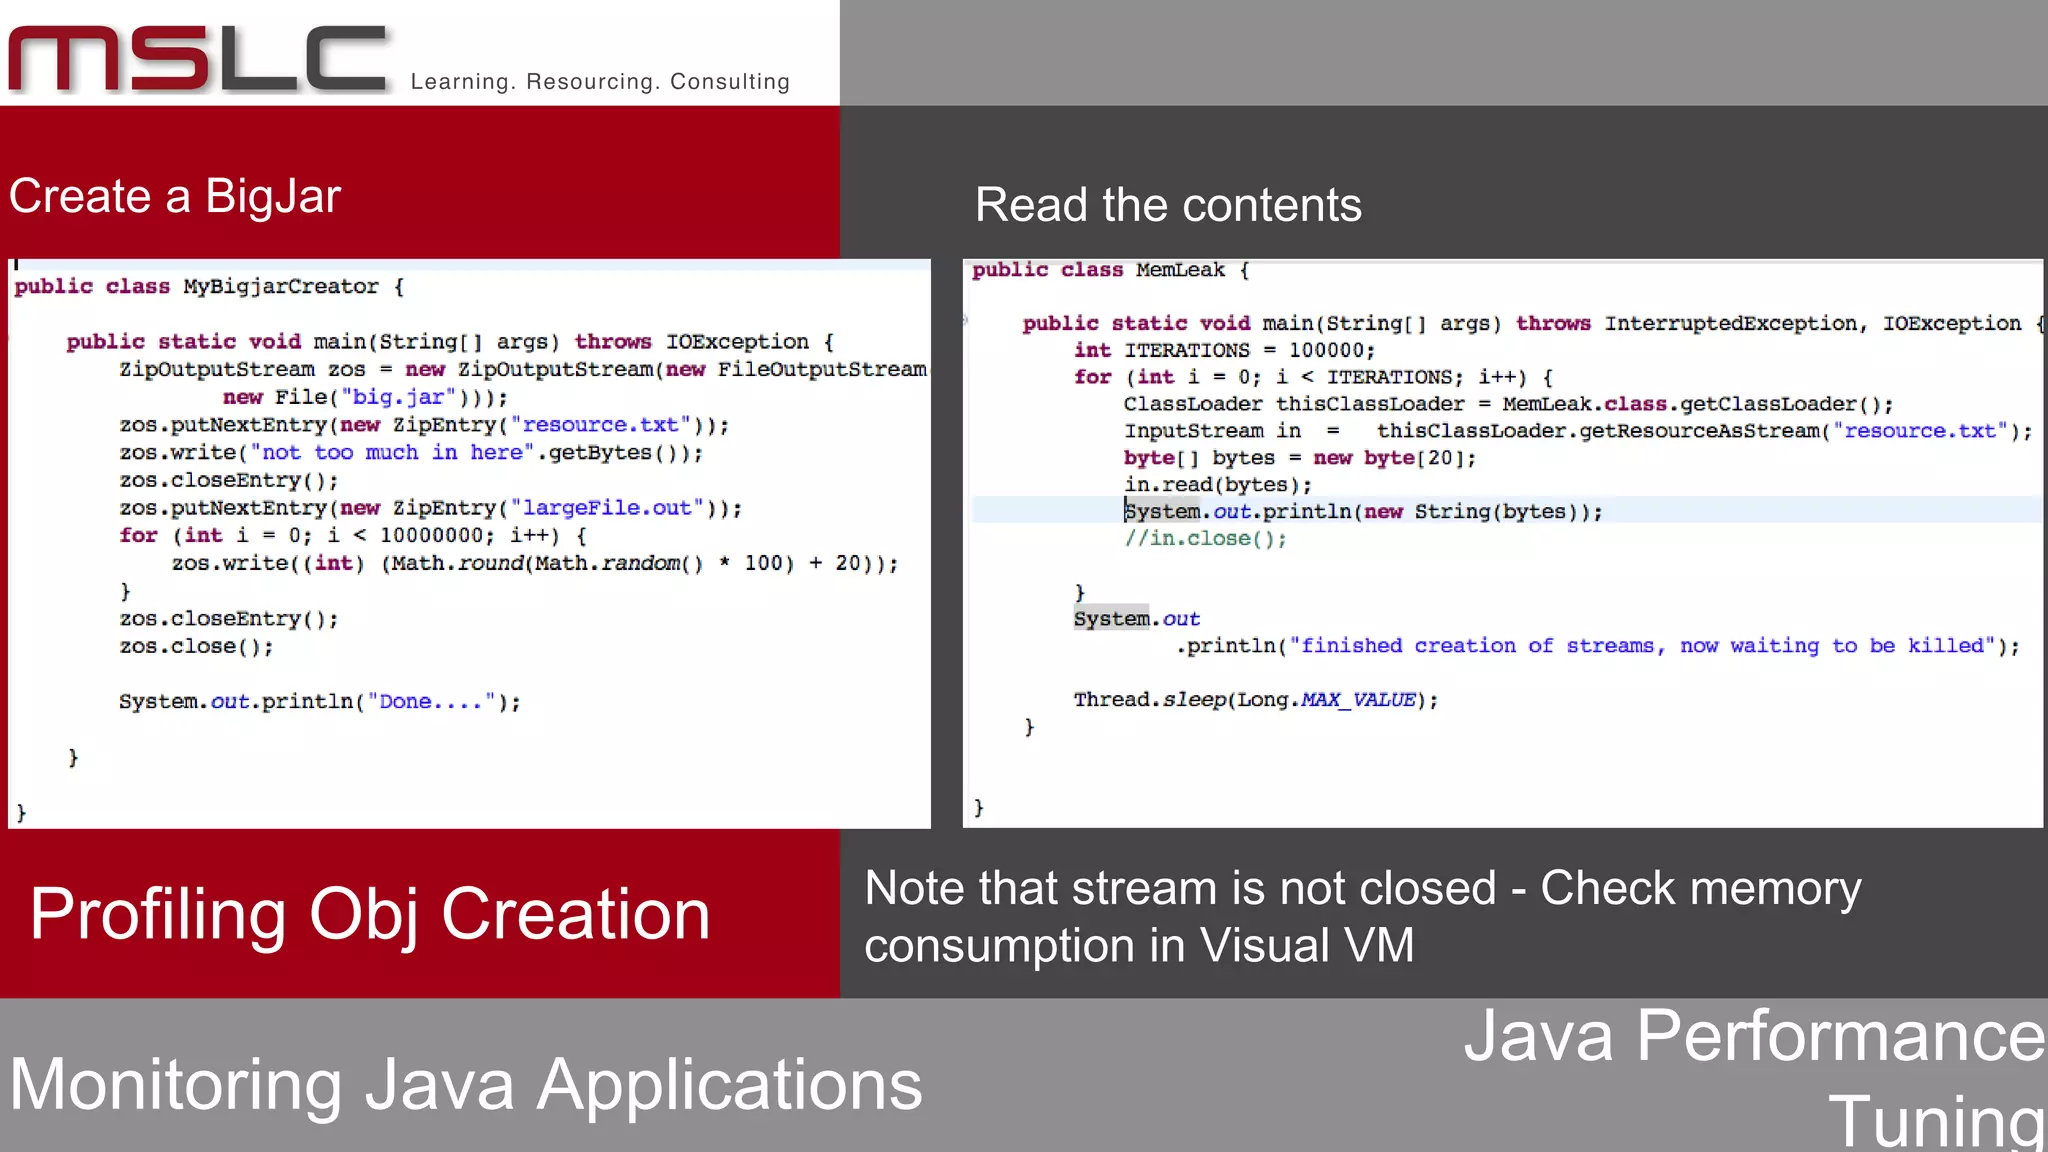Click the 'finished creation of streams' println line
Image resolution: width=2048 pixels, height=1152 pixels.
click(1598, 646)
